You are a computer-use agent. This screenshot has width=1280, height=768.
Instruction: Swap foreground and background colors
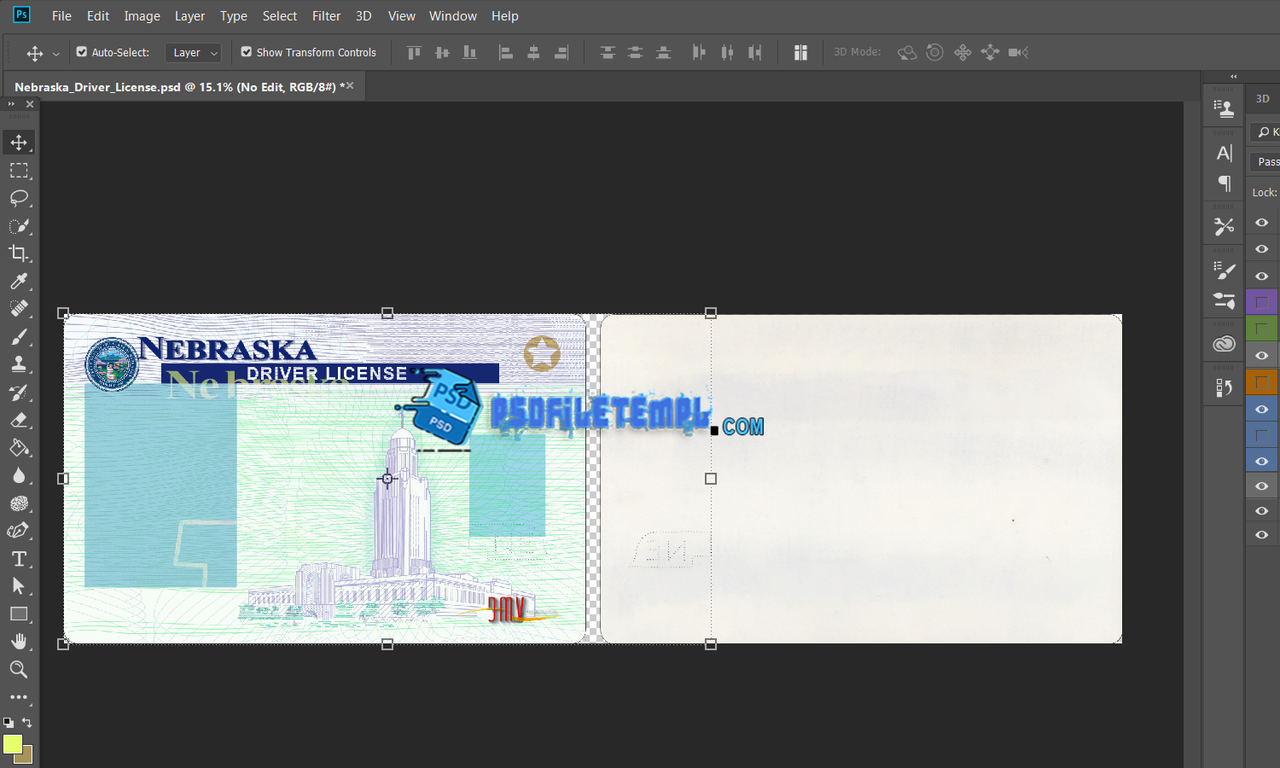pyautogui.click(x=27, y=722)
